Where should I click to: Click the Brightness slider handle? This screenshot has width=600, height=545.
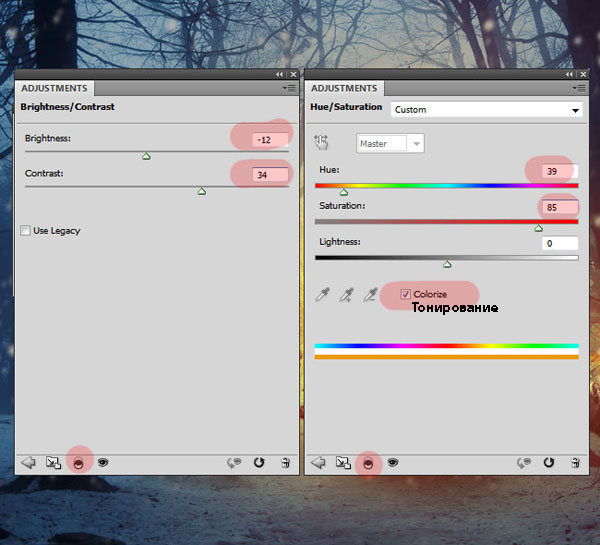pyautogui.click(x=146, y=156)
